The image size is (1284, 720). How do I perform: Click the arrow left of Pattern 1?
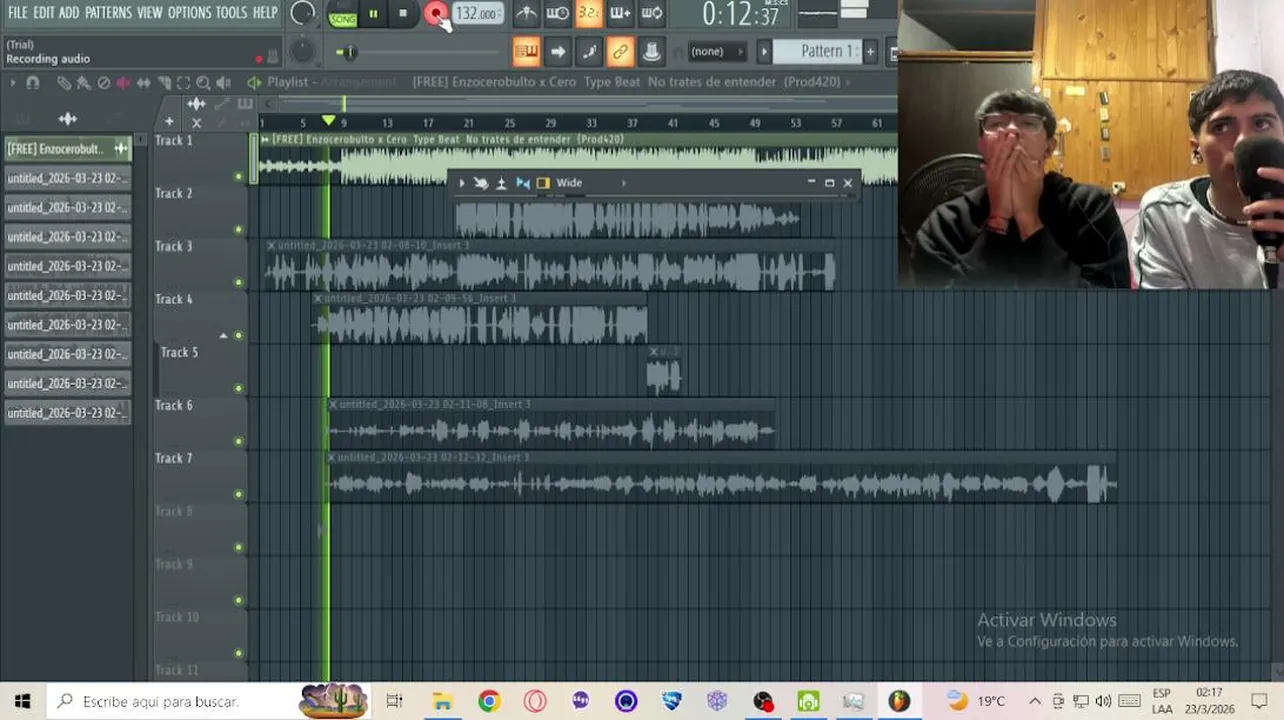pyautogui.click(x=764, y=51)
